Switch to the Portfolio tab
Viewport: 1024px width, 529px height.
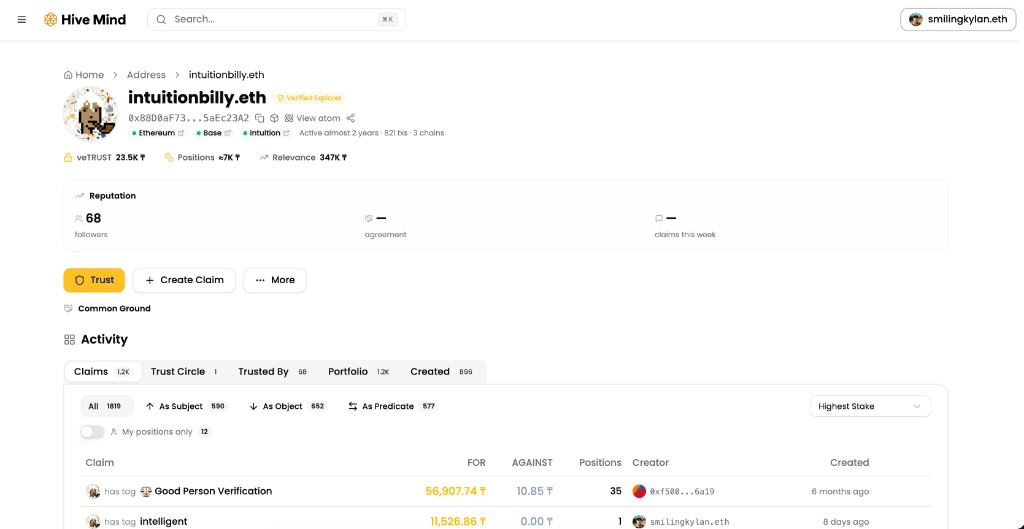tap(359, 372)
